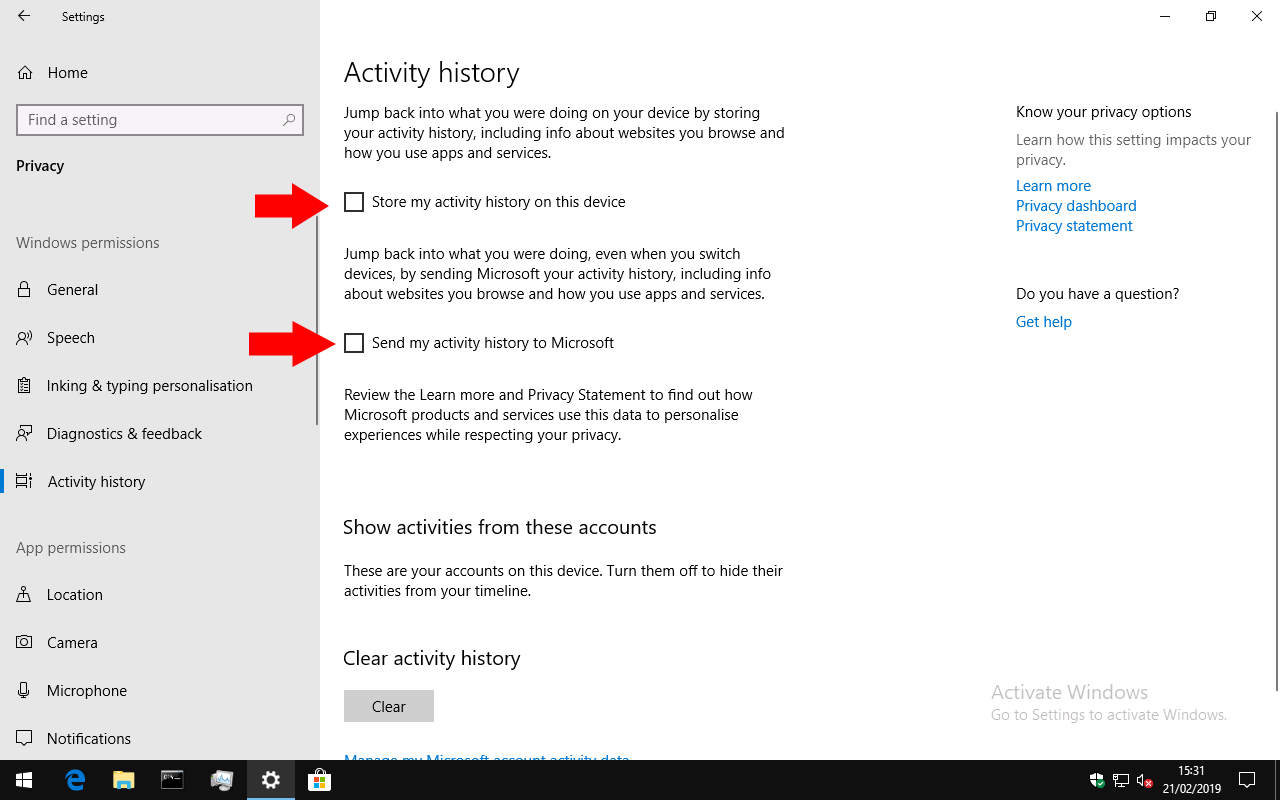Open Inking & typing personalisation
Screen dimensions: 1280x800
[x=160, y=386]
